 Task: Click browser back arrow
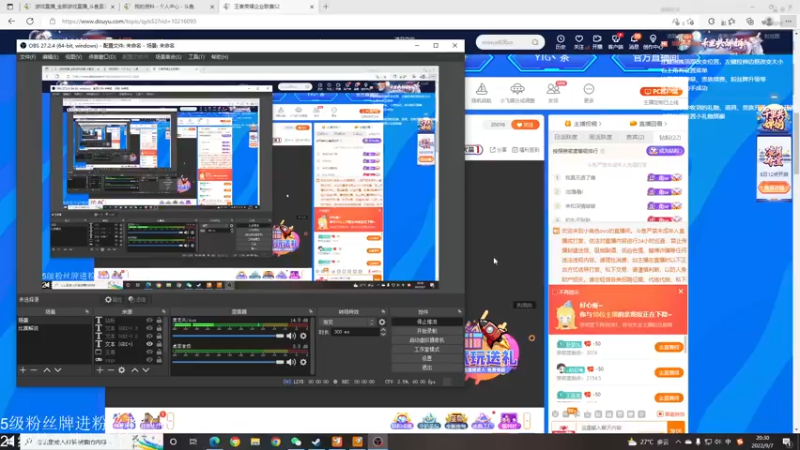point(11,21)
